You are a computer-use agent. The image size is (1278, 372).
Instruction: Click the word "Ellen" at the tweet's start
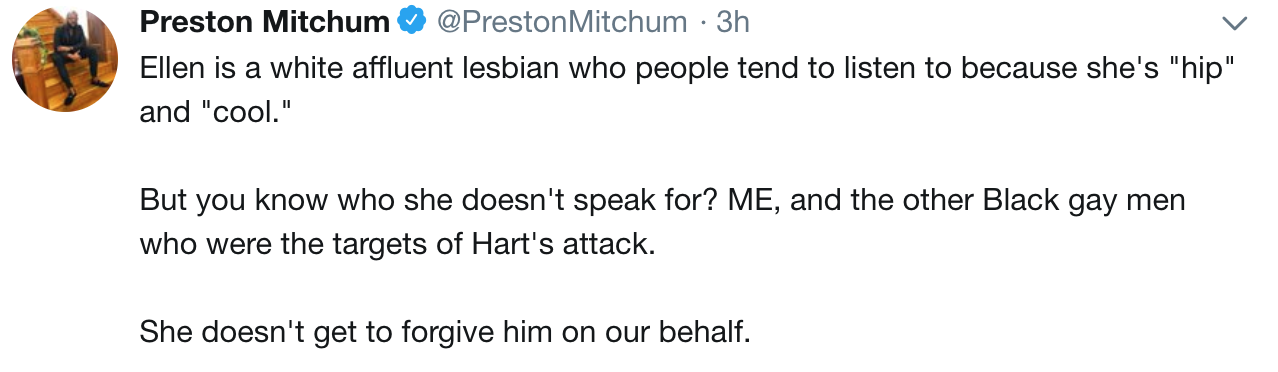point(171,67)
